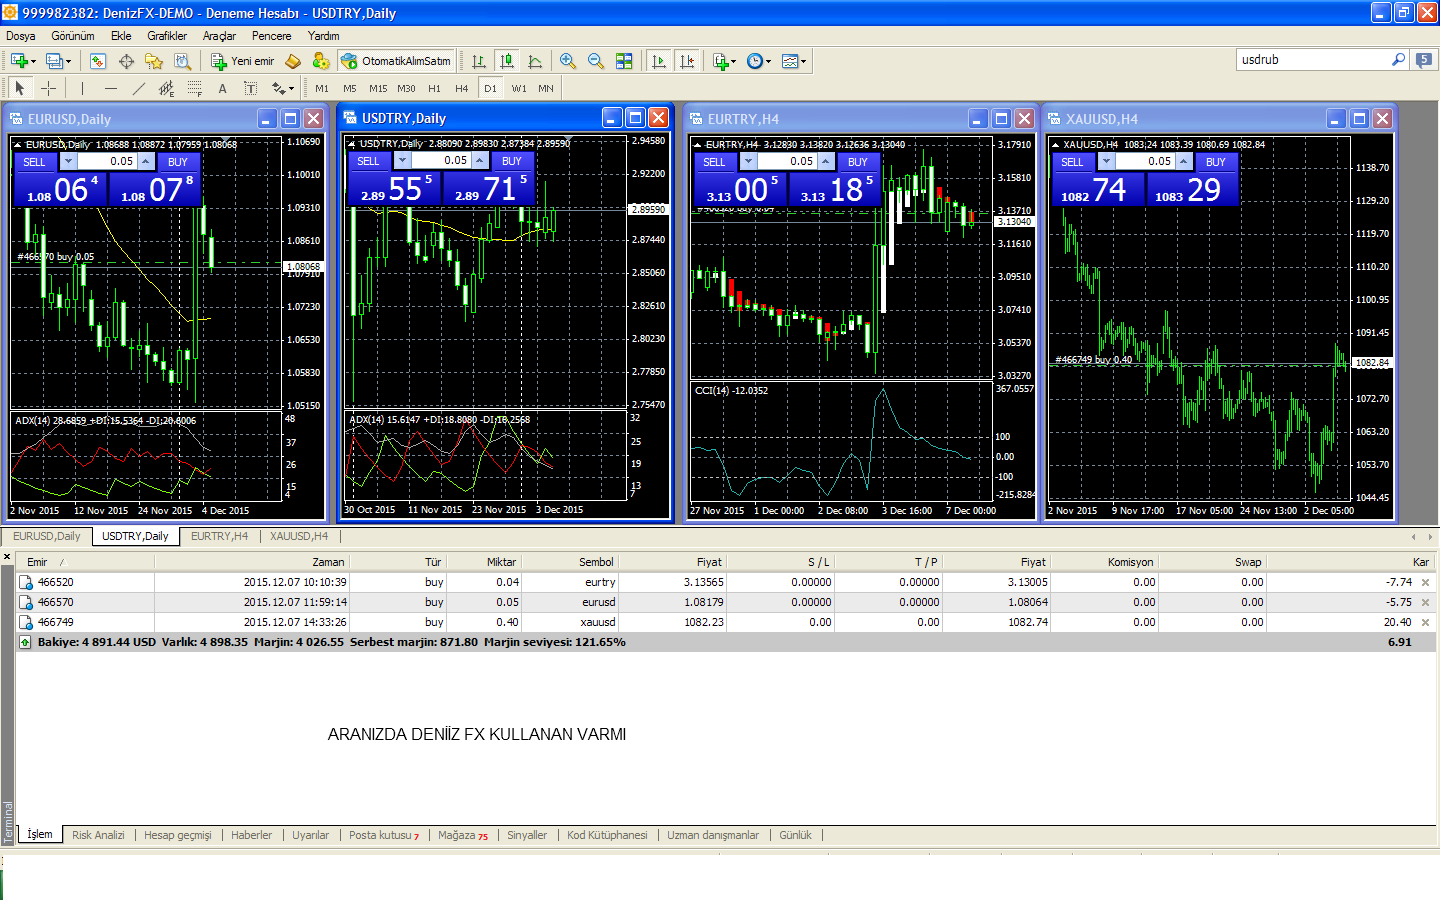Select the Fibonacci retracement tool
The width and height of the screenshot is (1440, 900).
point(195,88)
